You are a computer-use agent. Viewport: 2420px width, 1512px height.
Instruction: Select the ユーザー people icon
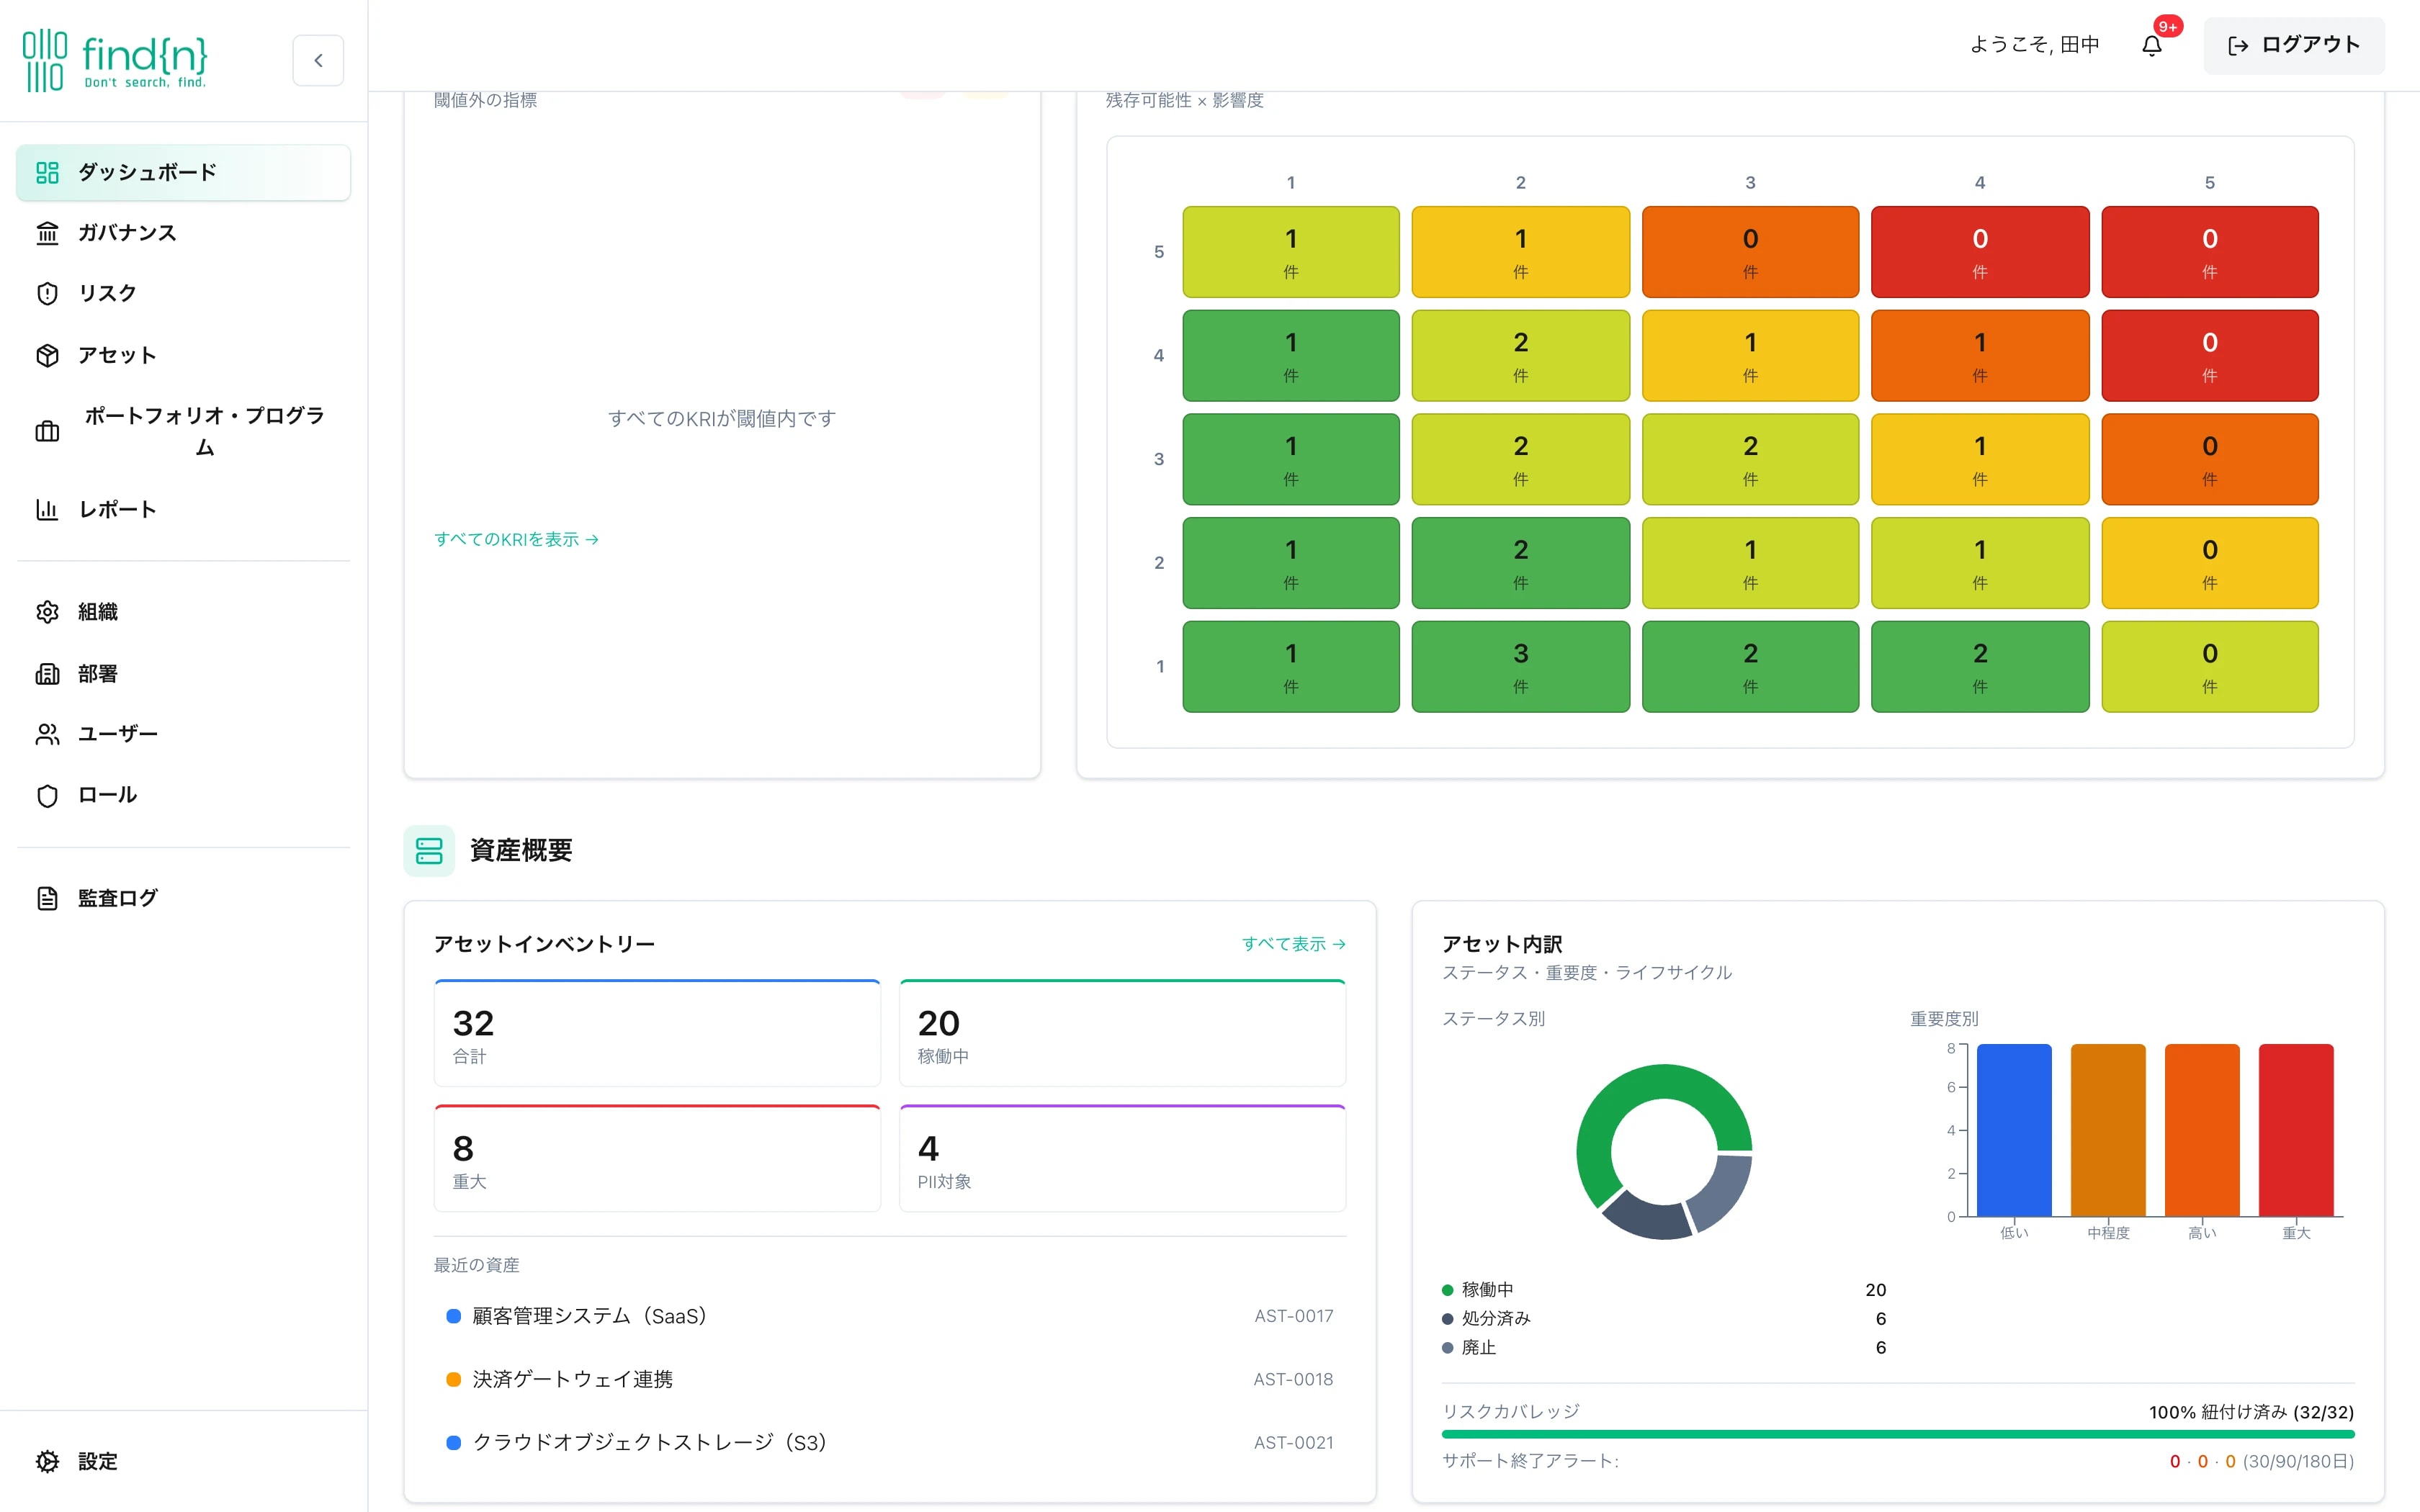(47, 734)
